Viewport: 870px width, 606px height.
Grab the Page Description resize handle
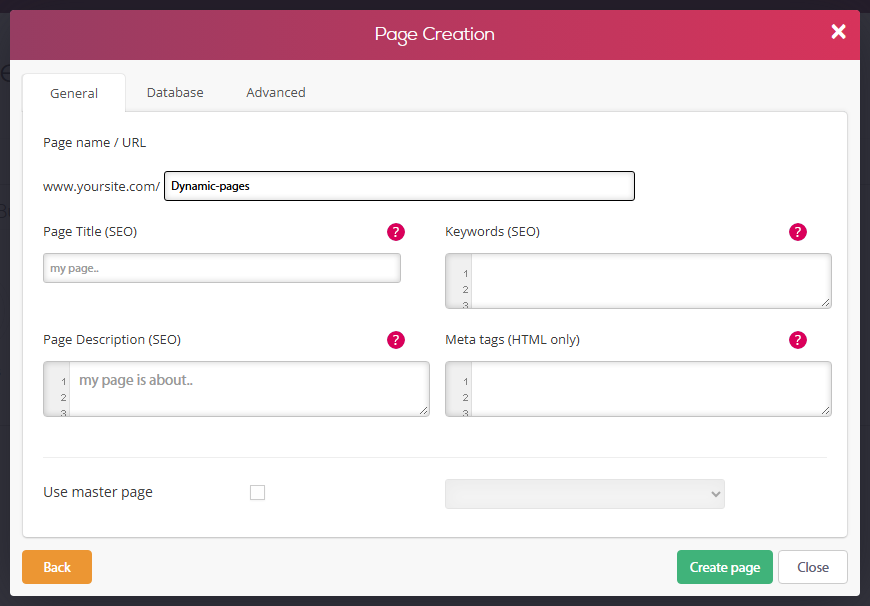pyautogui.click(x=424, y=410)
